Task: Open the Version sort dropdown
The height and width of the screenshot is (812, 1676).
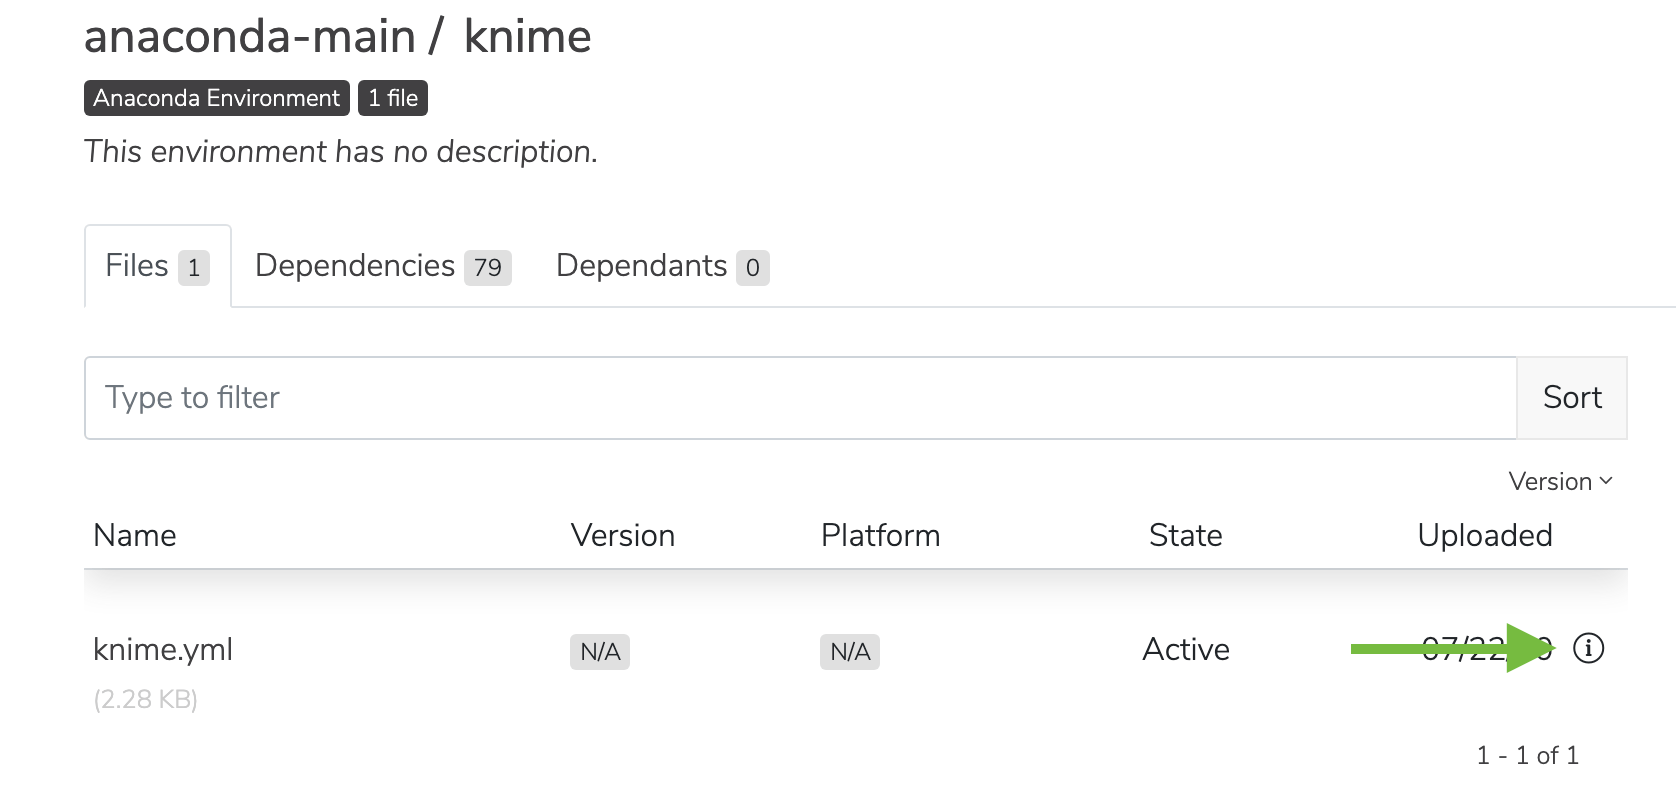Action: (1560, 482)
